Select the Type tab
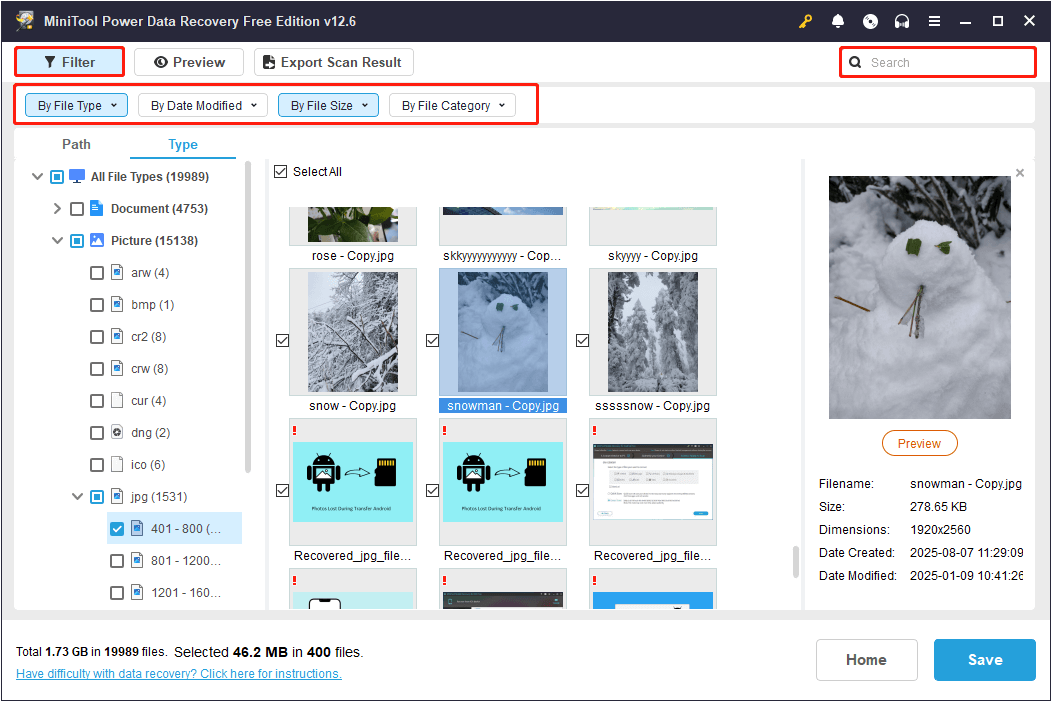Screen dimensions: 1053x703 pos(182,144)
